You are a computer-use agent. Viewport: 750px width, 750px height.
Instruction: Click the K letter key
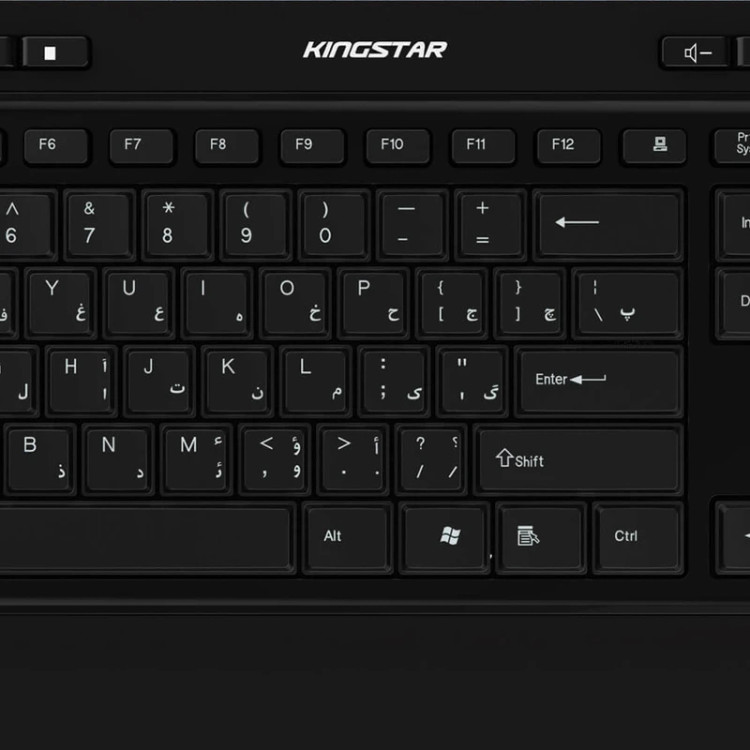tap(238, 381)
